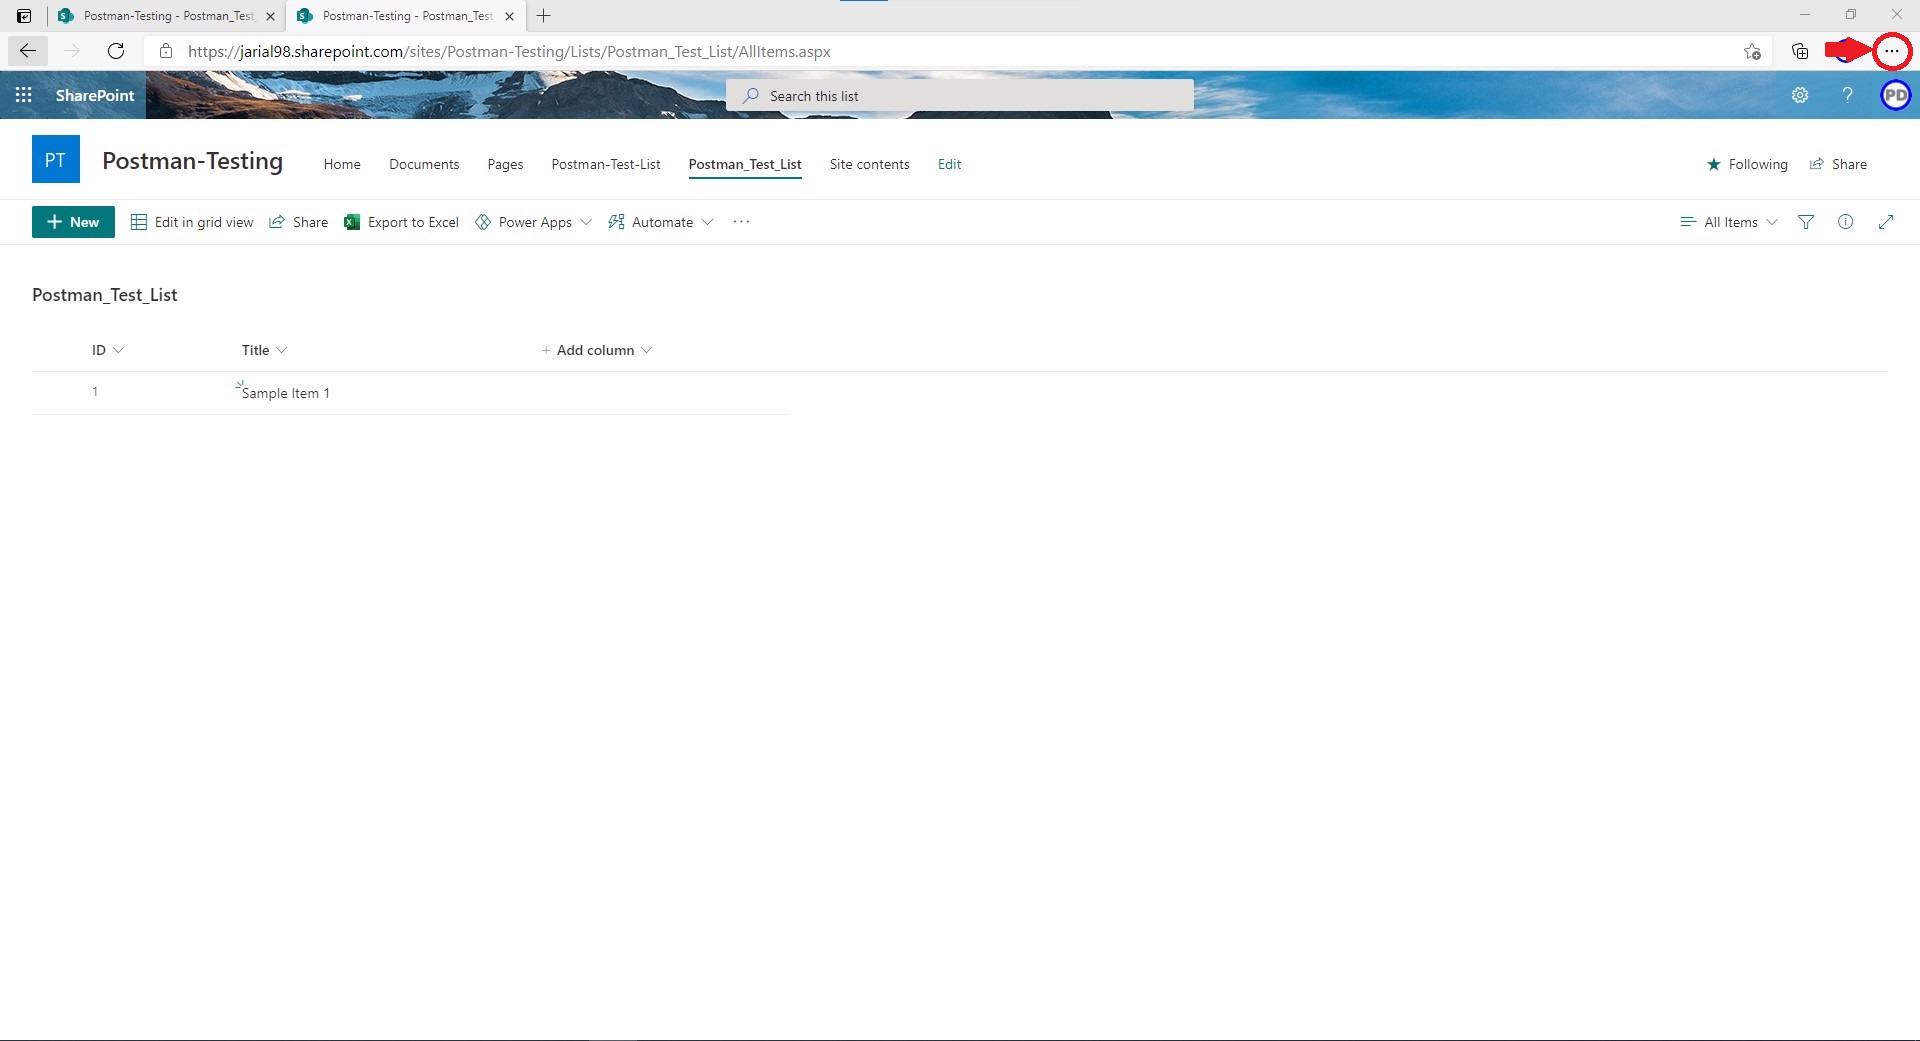Click the New item button
Screen dimensions: 1920x1041
(x=73, y=222)
